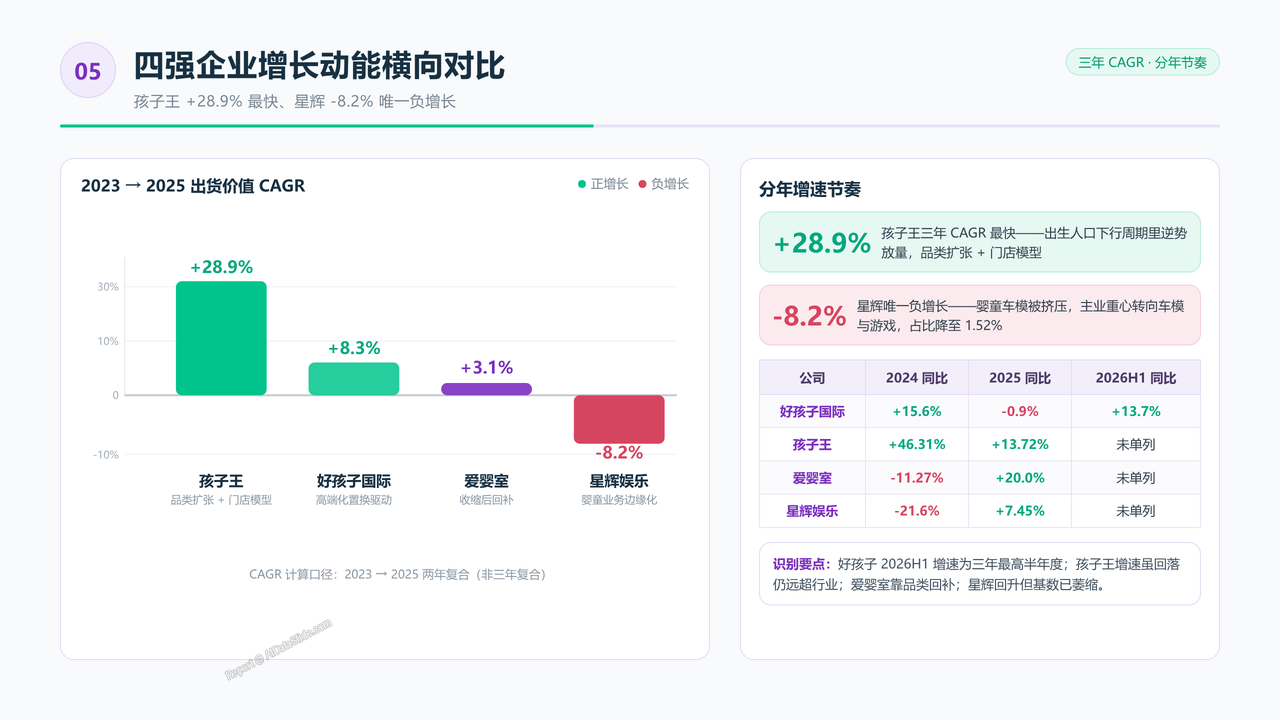
Task: Click the large red -8.2% callout figure
Action: 810,316
